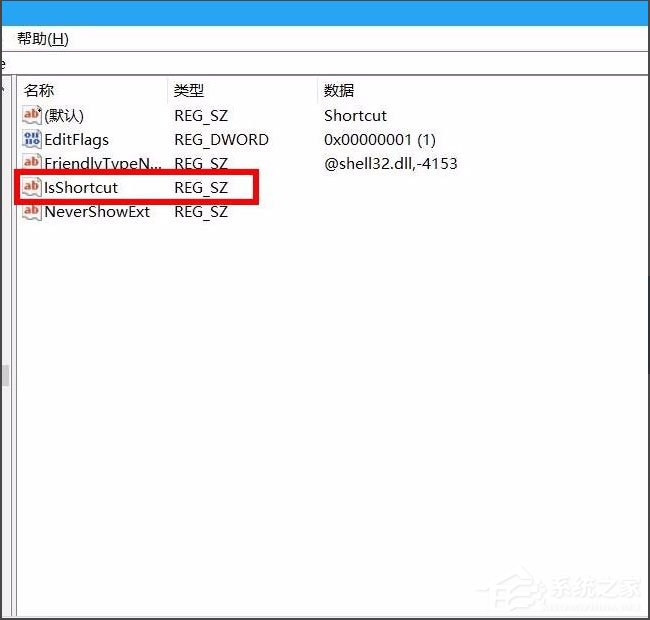Click the @shell32.dll,-4153 data value
The image size is (650, 620).
click(390, 164)
